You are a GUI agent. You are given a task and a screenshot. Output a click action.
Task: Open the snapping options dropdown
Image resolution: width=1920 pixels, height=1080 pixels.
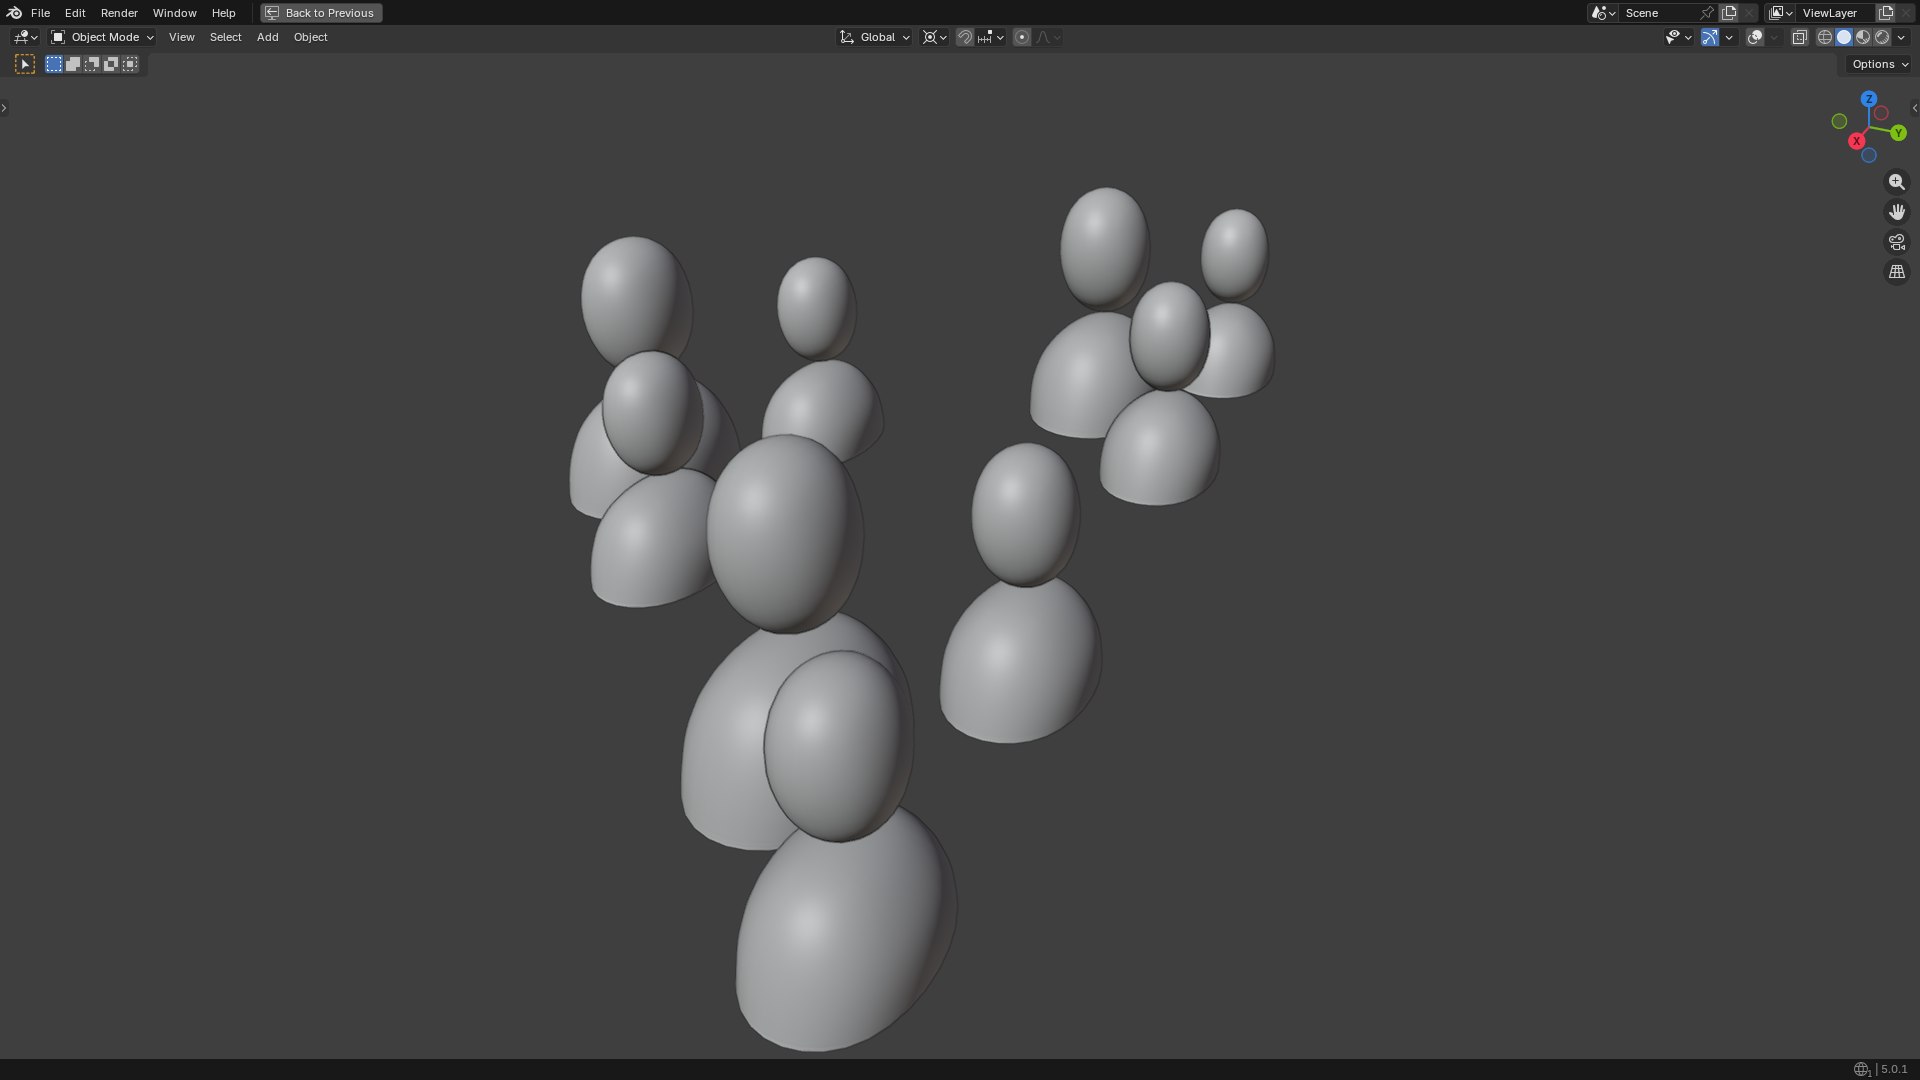tap(991, 37)
